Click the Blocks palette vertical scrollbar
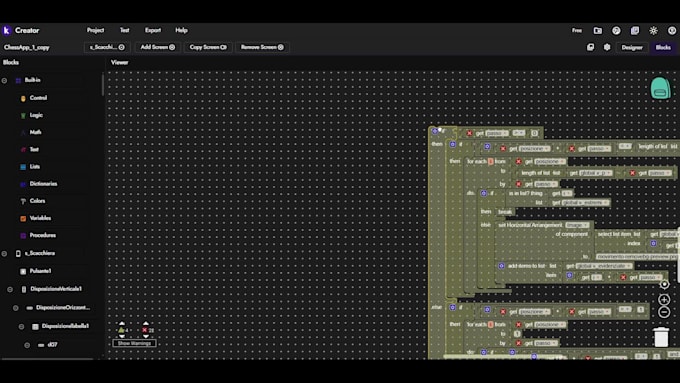The image size is (680, 383). (x=103, y=84)
